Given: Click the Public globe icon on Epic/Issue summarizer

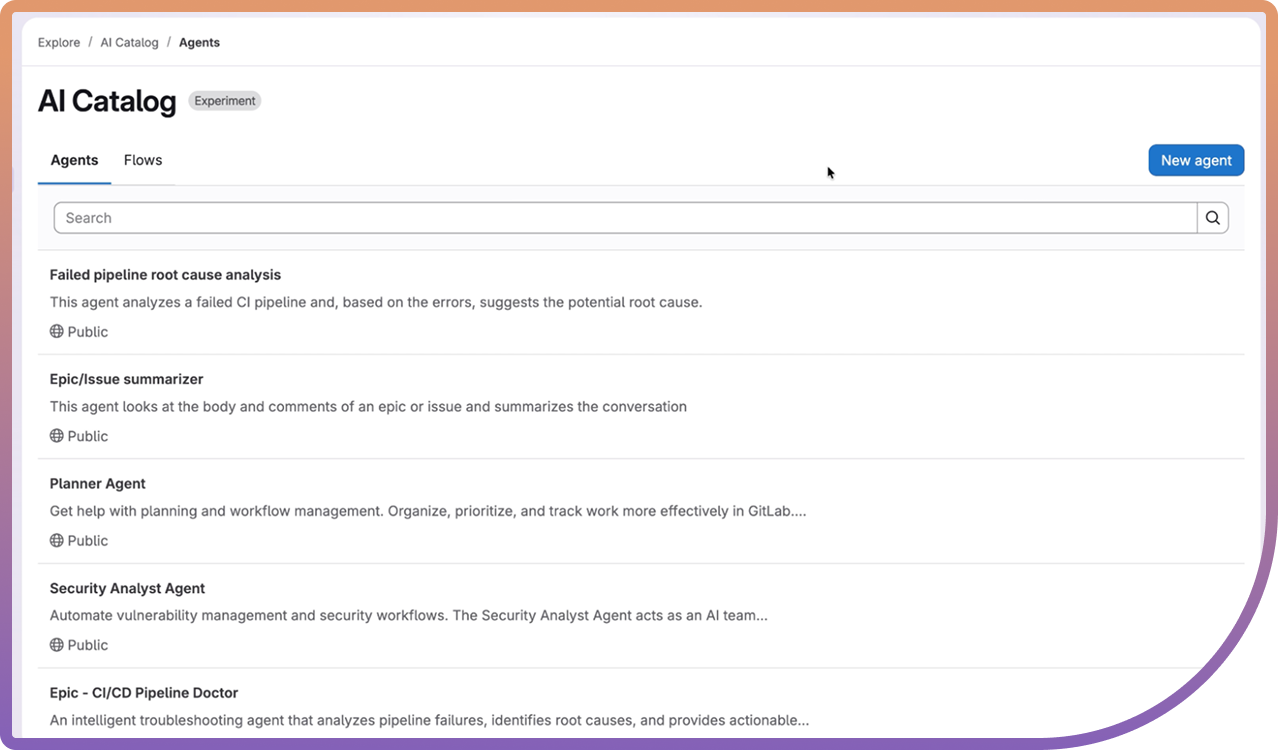Looking at the screenshot, I should [56, 435].
